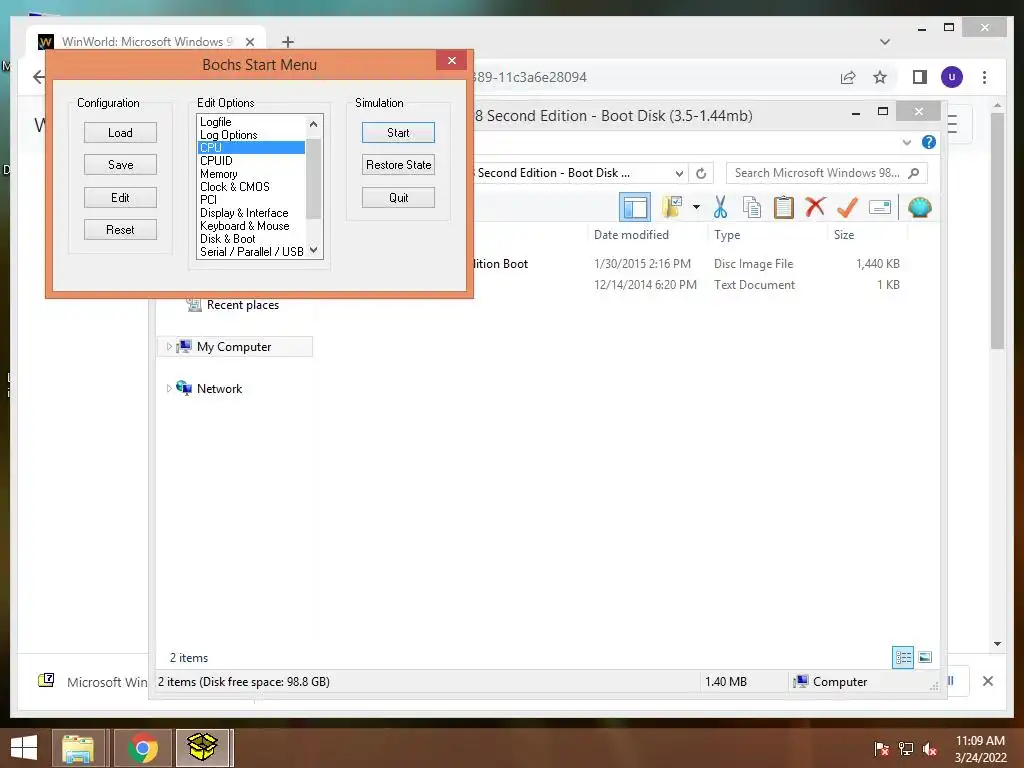
Task: Refresh the Explorer address bar
Action: pyautogui.click(x=701, y=173)
